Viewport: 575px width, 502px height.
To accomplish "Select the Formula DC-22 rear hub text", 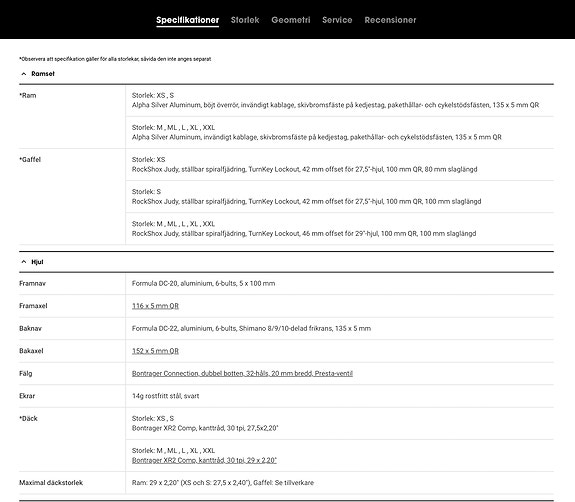I will tap(251, 329).
